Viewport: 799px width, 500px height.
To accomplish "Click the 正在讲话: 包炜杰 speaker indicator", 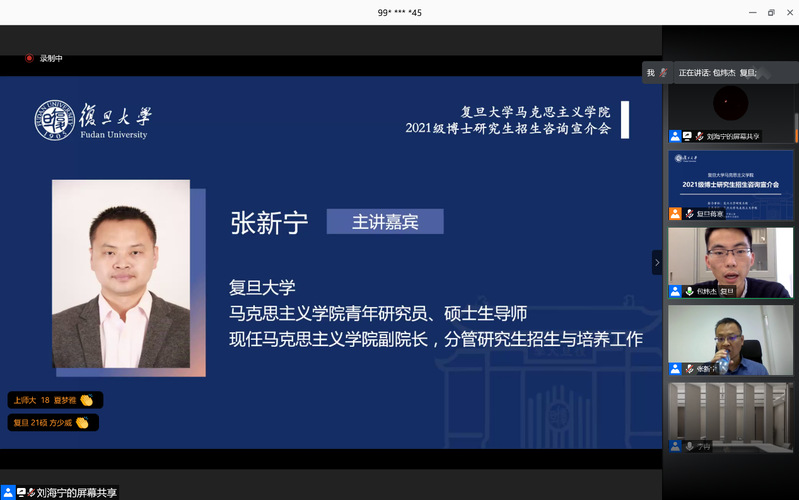I will coord(718,73).
